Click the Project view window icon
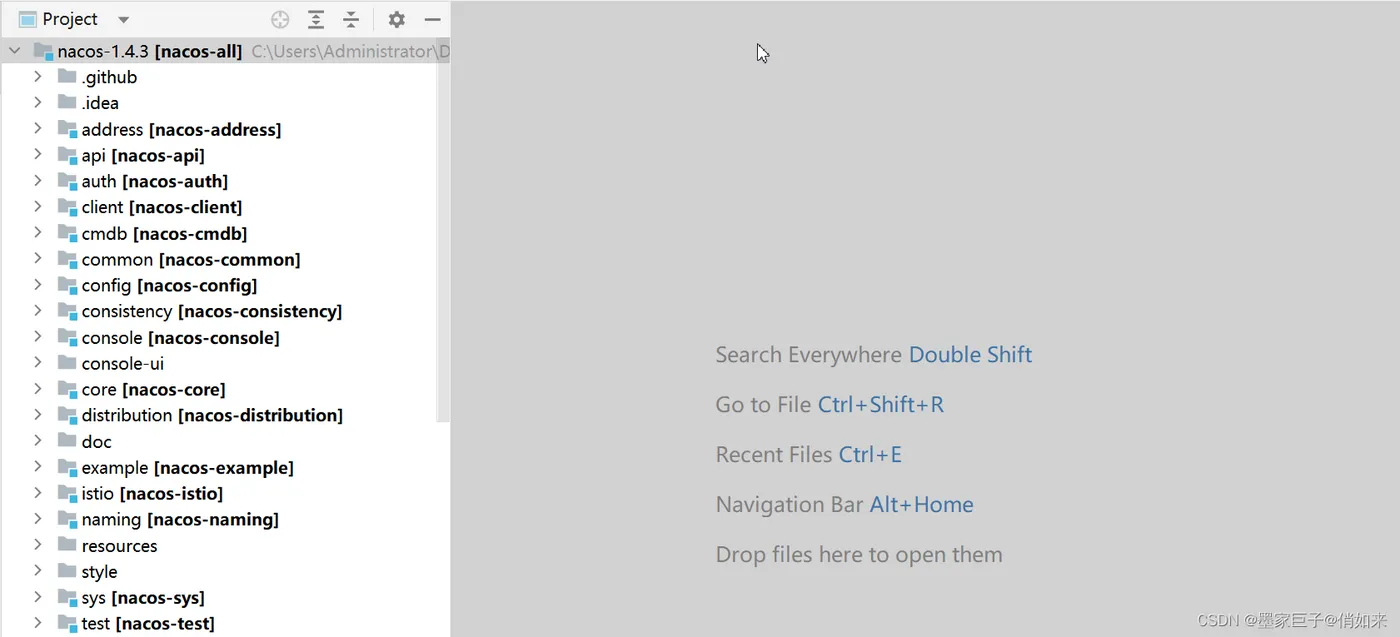The width and height of the screenshot is (1400, 637). point(27,19)
